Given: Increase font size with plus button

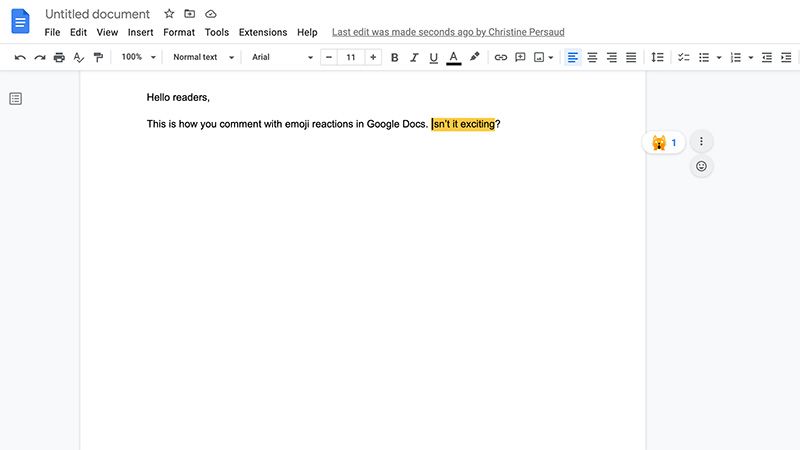Looking at the screenshot, I should [373, 57].
